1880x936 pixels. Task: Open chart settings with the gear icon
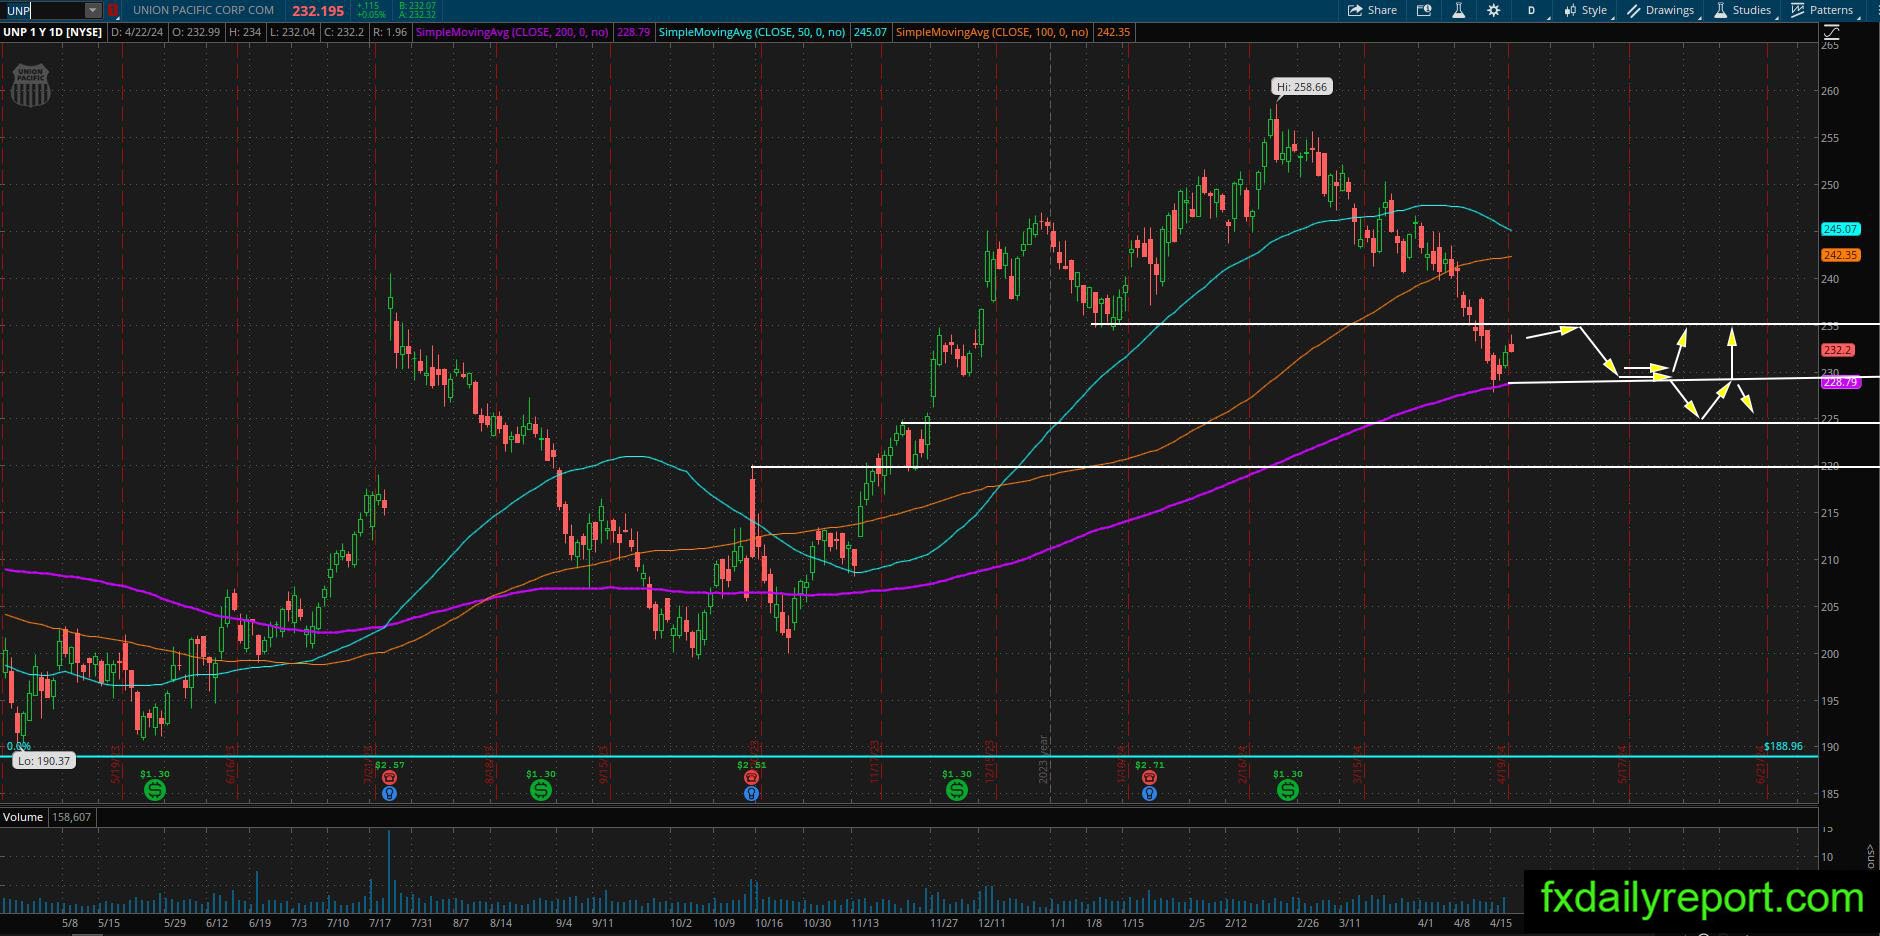(x=1493, y=10)
